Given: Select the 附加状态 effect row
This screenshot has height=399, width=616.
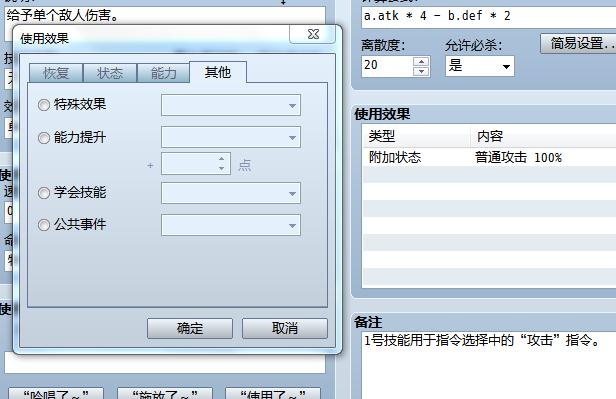Looking at the screenshot, I should pos(489,157).
